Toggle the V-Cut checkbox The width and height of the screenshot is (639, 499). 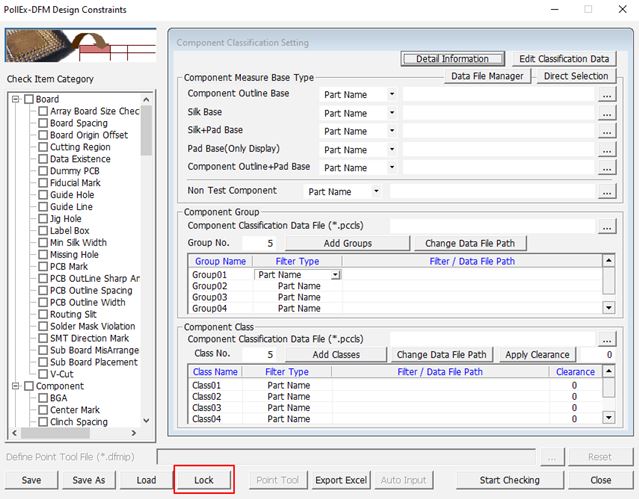click(43, 374)
